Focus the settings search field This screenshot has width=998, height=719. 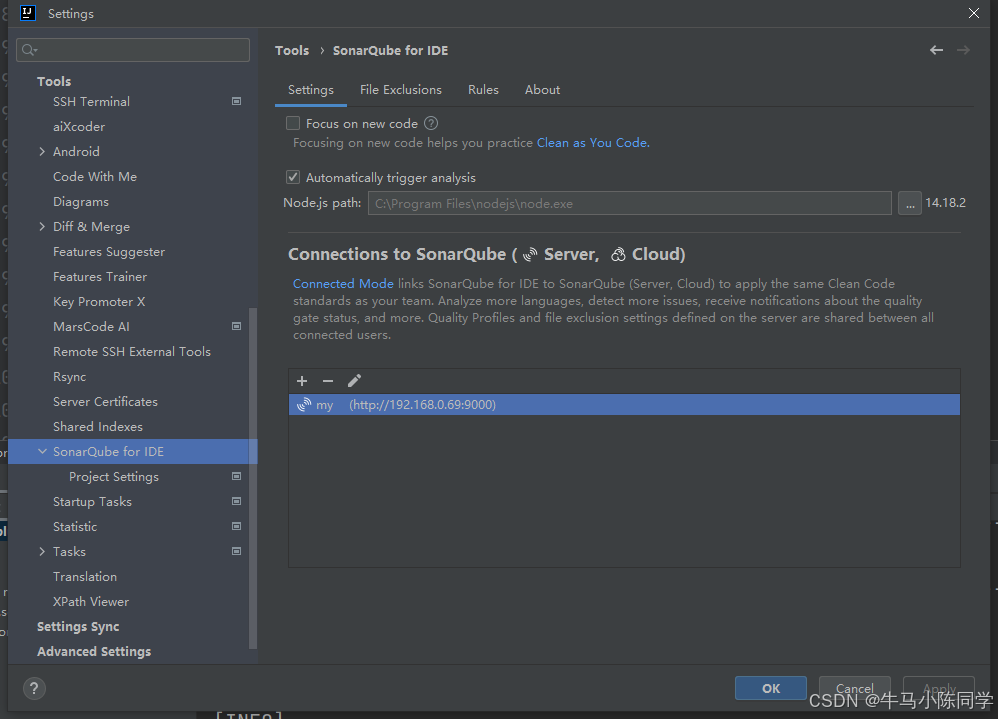tap(133, 50)
